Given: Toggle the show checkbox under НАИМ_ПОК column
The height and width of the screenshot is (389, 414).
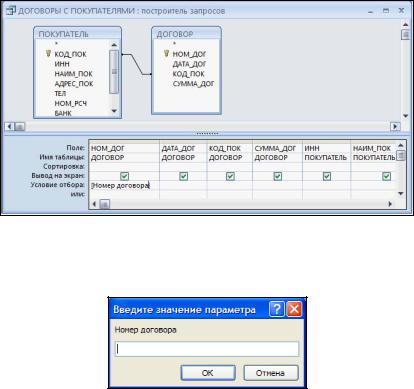Looking at the screenshot, I should [x=386, y=176].
